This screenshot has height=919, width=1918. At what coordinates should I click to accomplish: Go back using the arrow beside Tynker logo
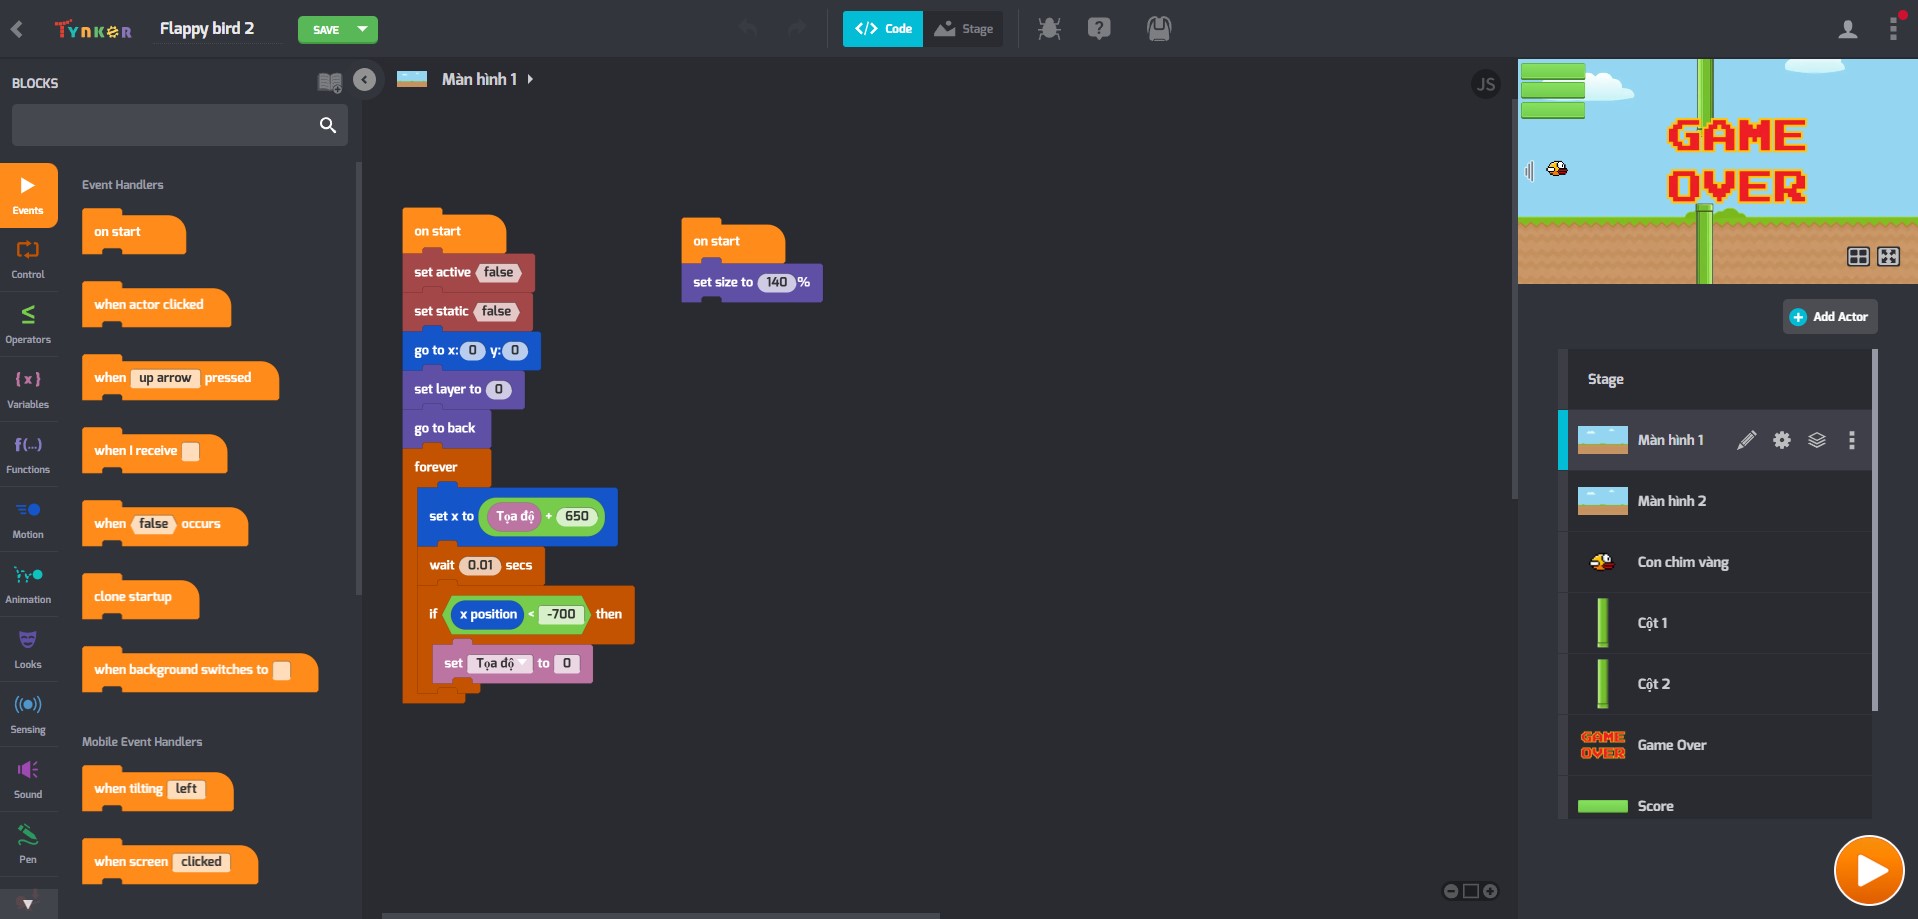17,29
